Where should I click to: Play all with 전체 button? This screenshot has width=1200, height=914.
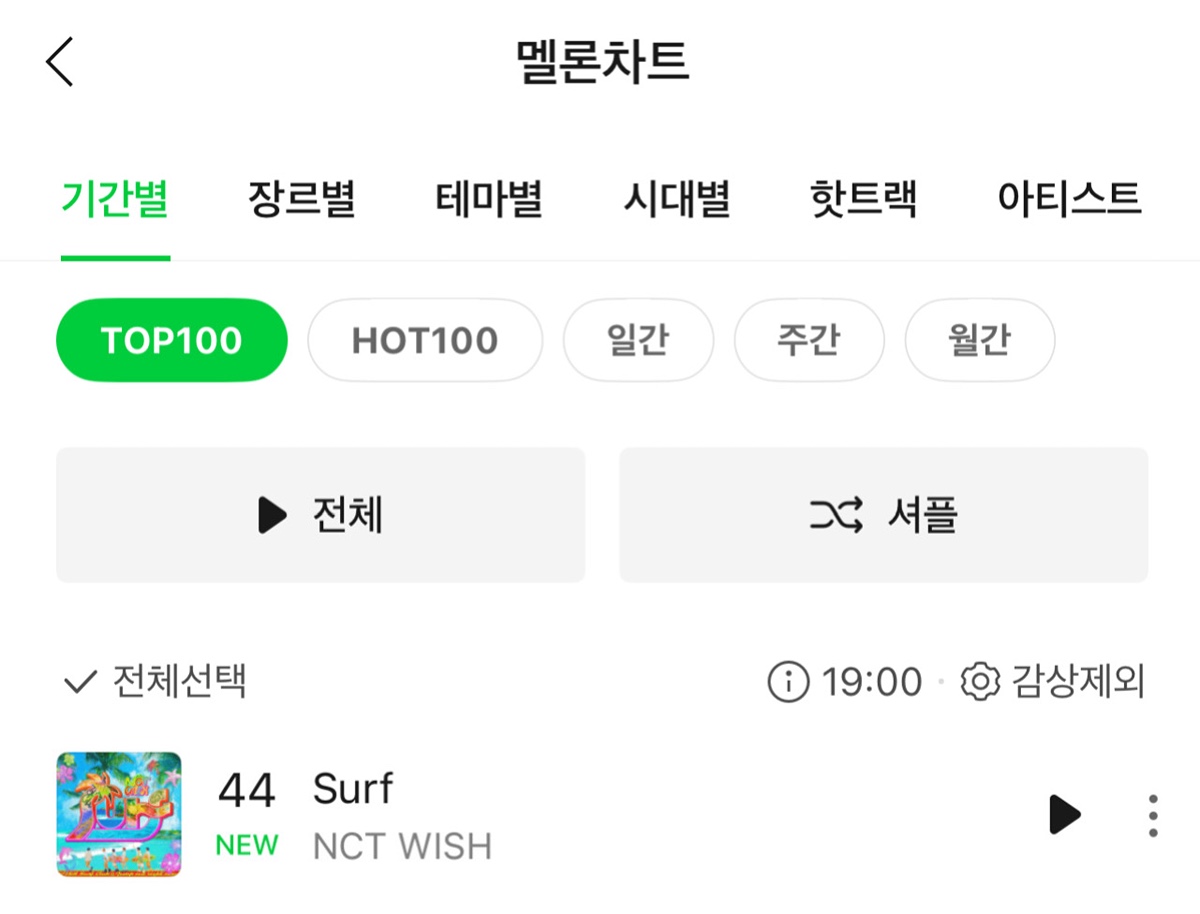click(x=320, y=515)
